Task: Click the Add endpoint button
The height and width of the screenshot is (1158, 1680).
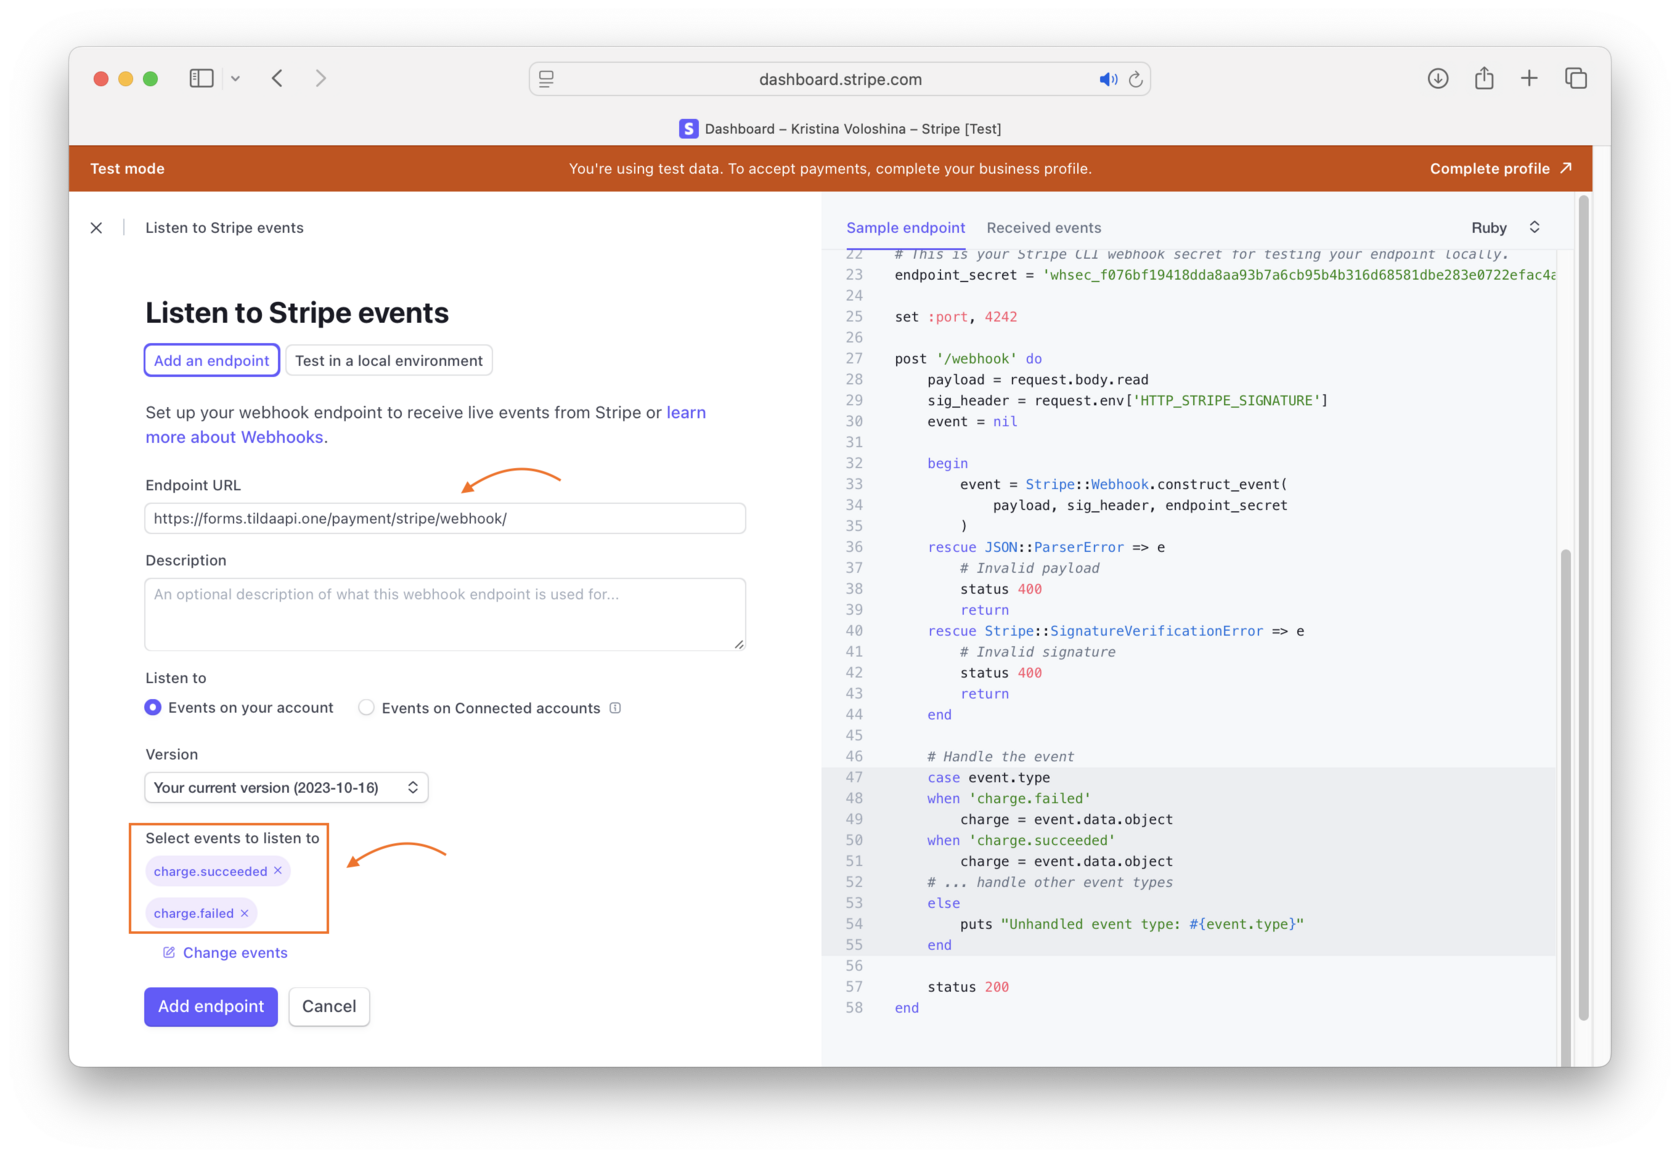Action: (x=211, y=1007)
